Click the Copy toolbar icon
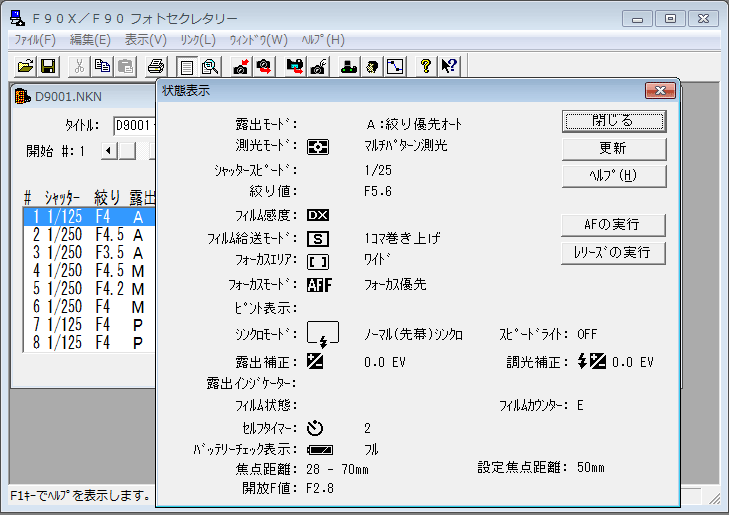The height and width of the screenshot is (515, 729). pos(102,66)
